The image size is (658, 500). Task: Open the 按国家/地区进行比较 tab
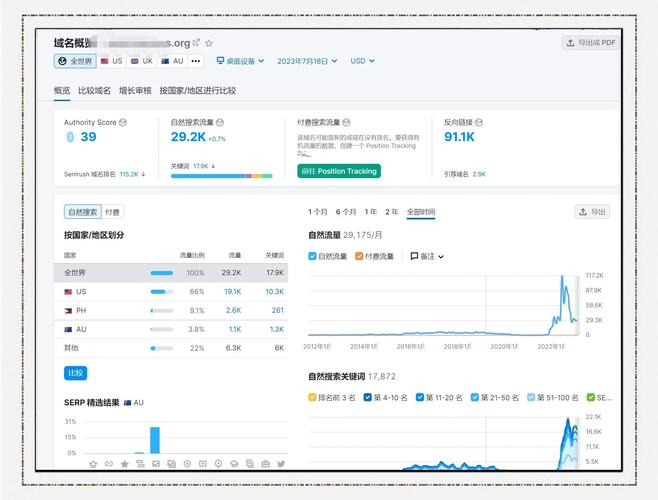(198, 91)
